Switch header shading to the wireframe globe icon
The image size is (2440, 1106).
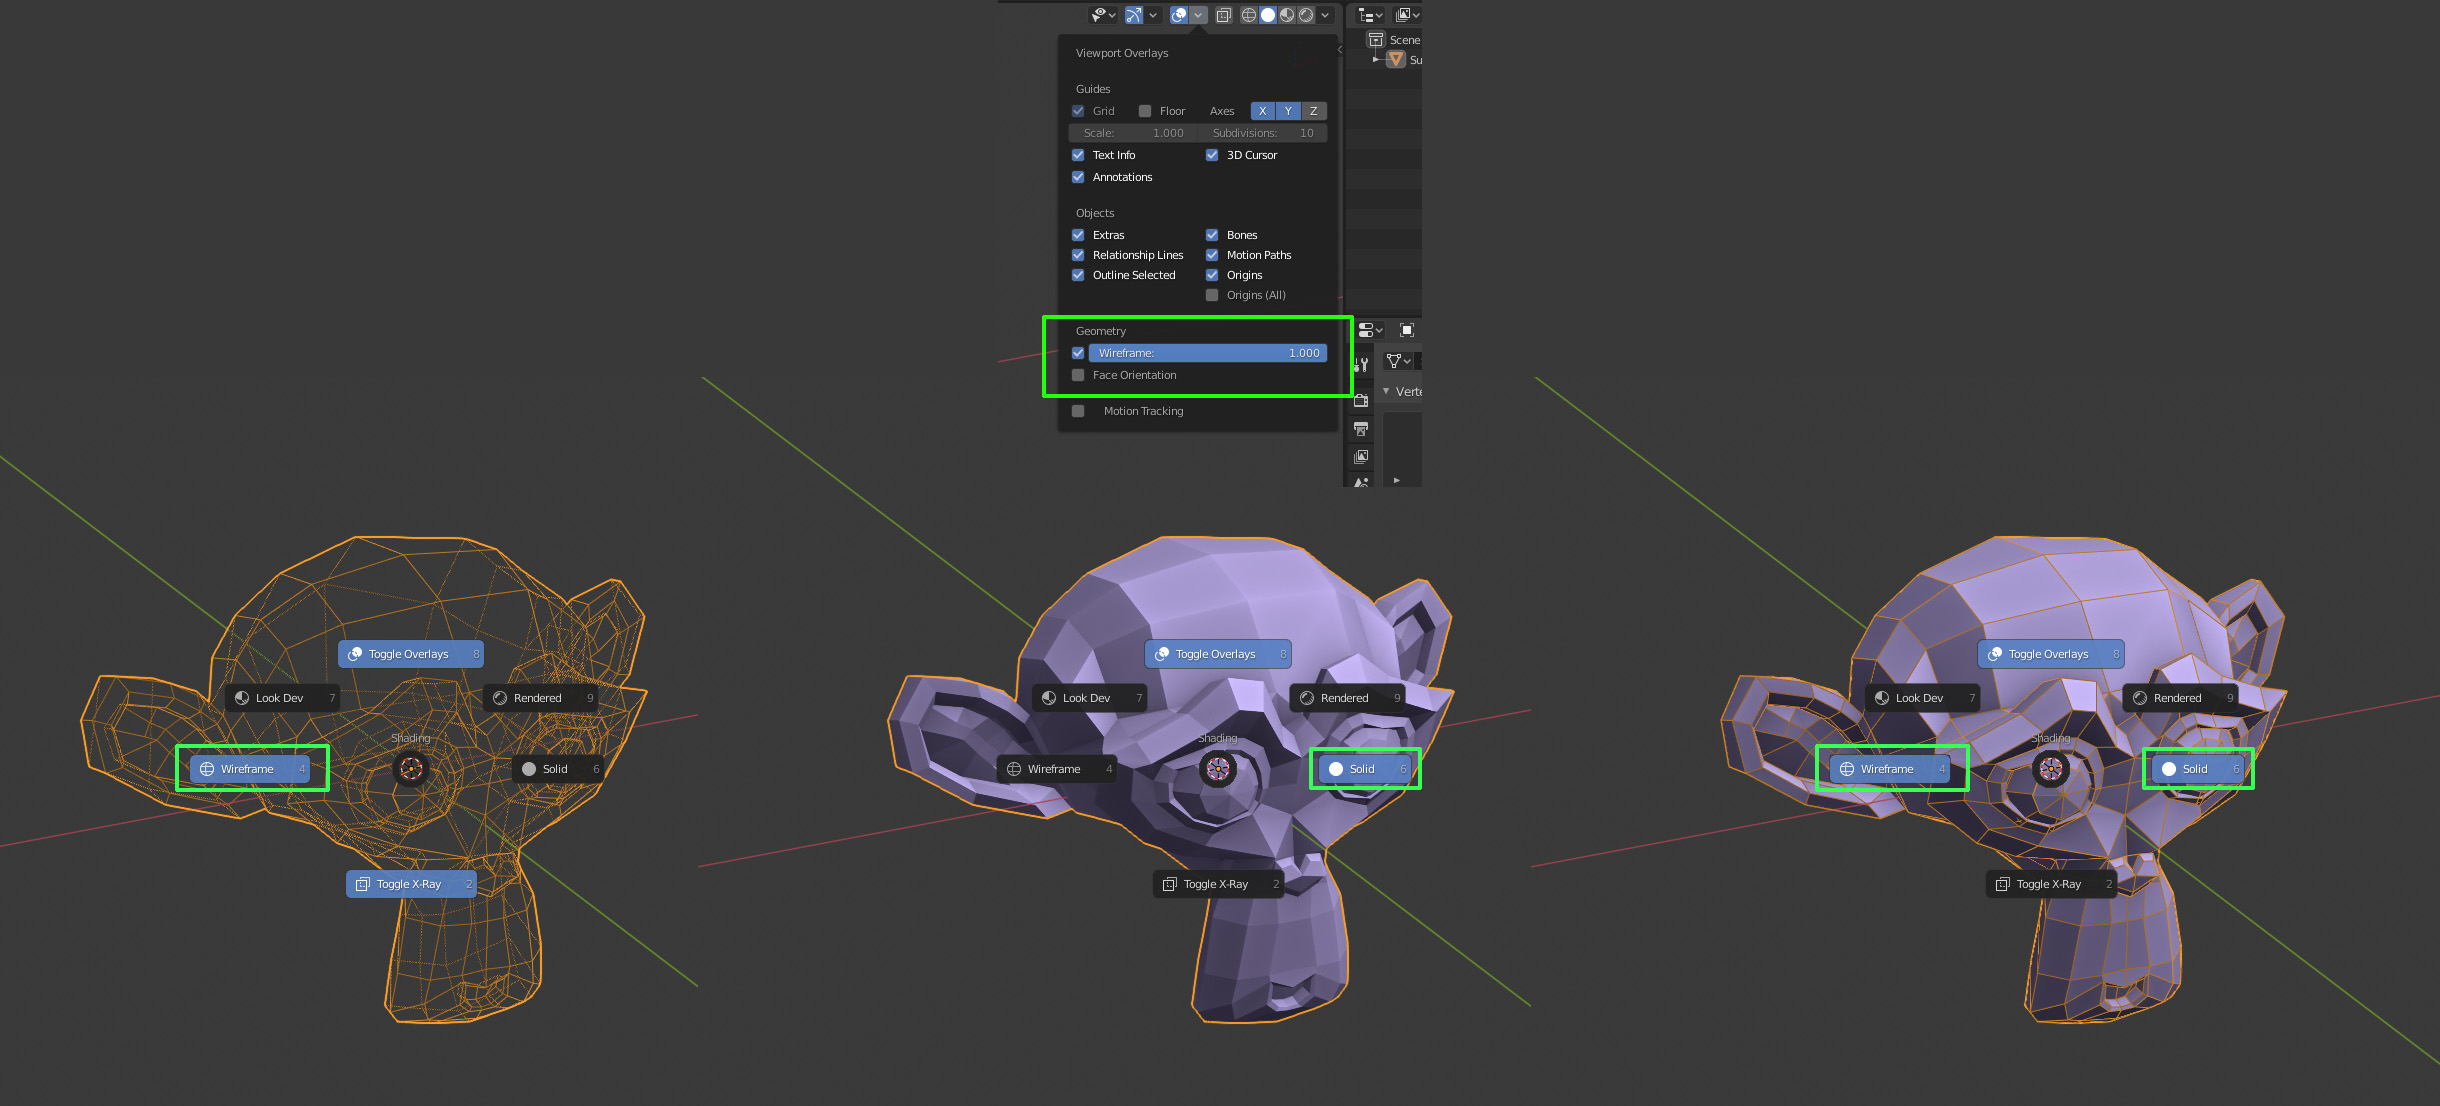[1249, 15]
